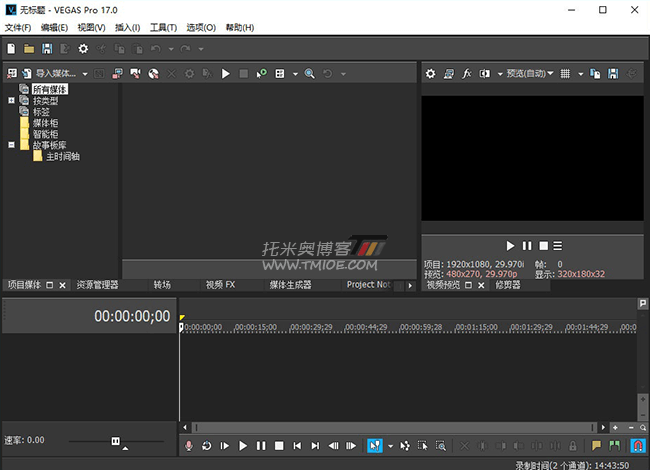
Task: Select the Zoom edit tool magnifier
Action: tap(441, 446)
